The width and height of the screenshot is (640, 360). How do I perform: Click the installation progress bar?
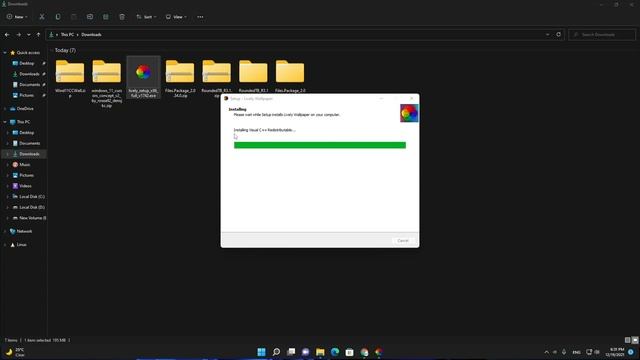[x=320, y=145]
